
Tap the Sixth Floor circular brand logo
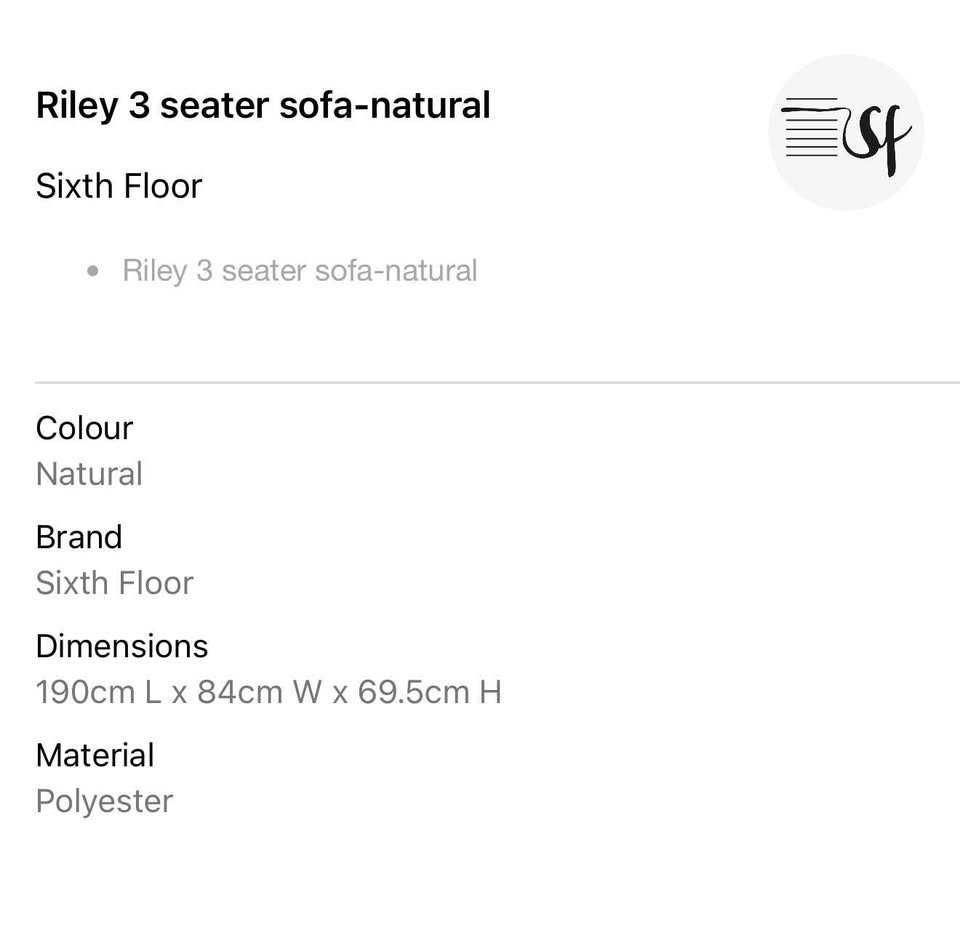tap(846, 132)
